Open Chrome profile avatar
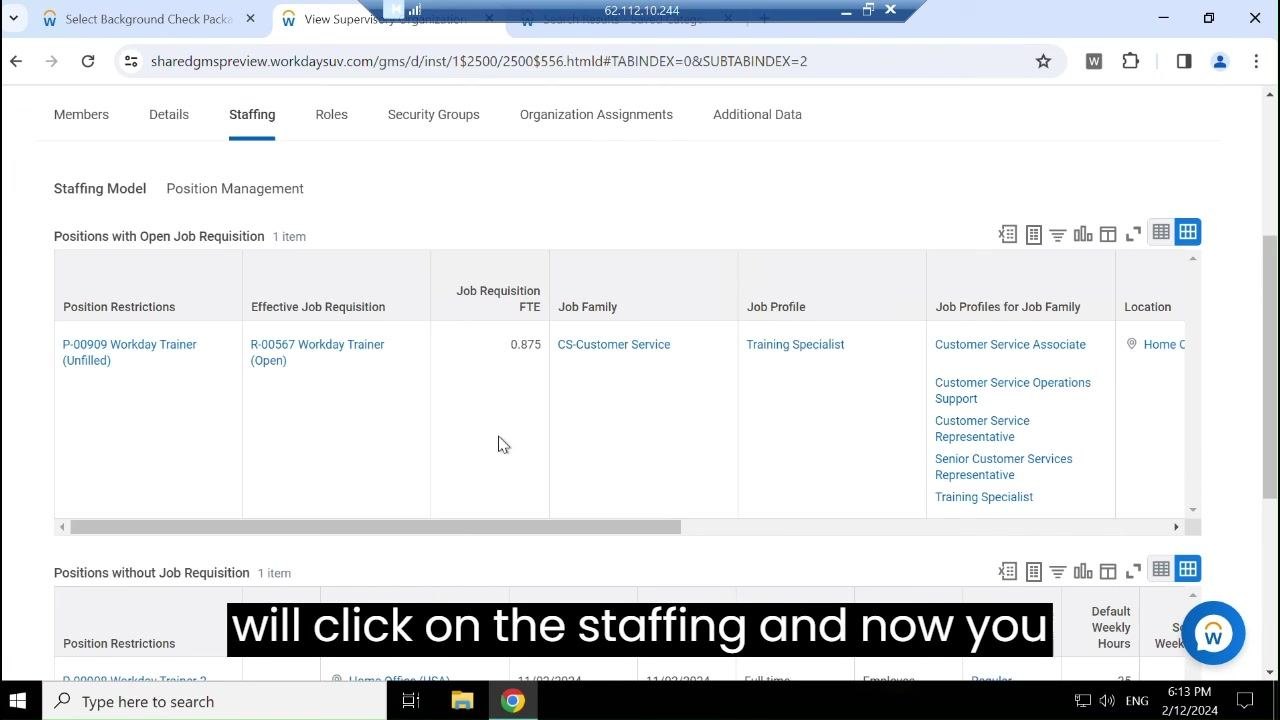The width and height of the screenshot is (1280, 720). (x=1220, y=61)
